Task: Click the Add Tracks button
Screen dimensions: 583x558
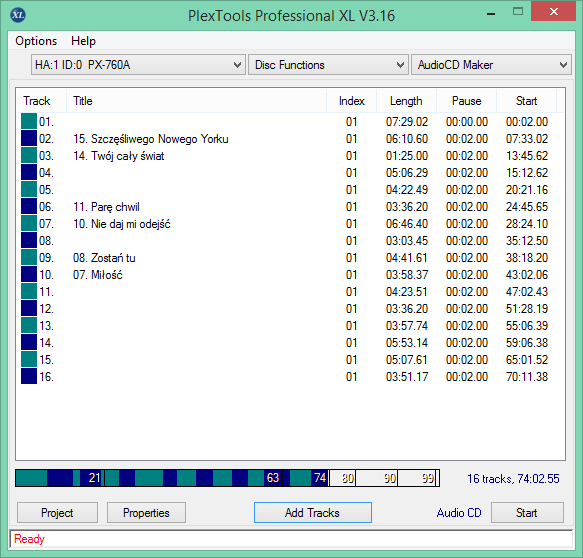Action: coord(313,513)
